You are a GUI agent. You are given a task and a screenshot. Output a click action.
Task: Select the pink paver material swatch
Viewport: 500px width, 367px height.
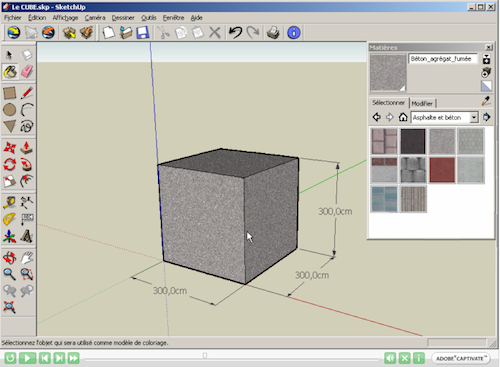[x=384, y=141]
